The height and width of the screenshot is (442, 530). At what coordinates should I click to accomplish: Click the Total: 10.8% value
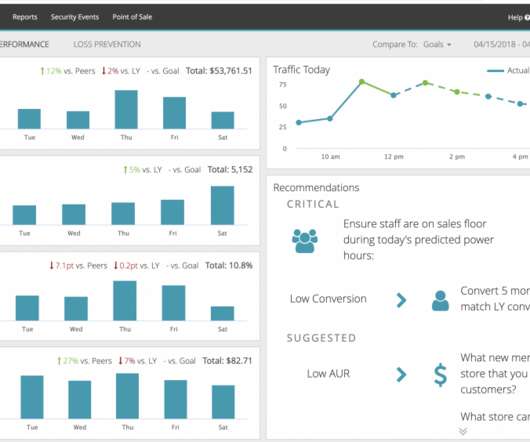tap(229, 266)
